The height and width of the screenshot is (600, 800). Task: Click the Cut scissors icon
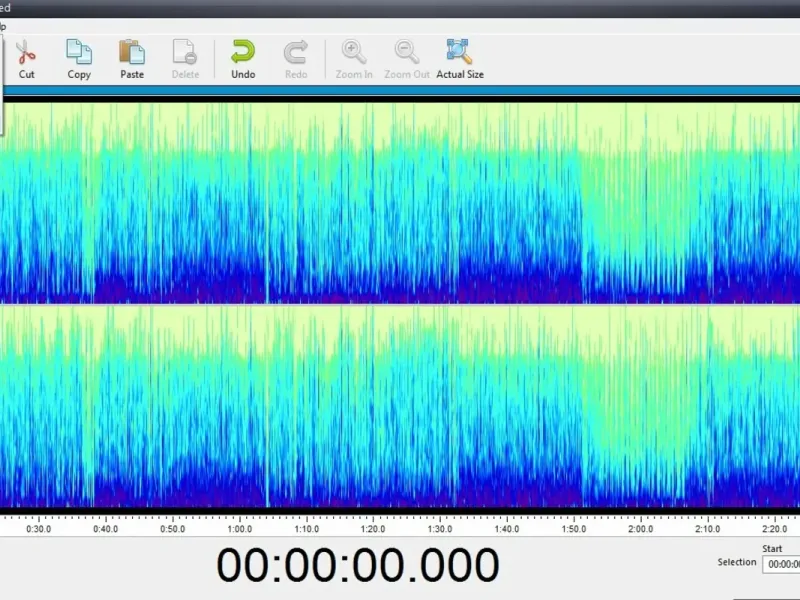26,52
